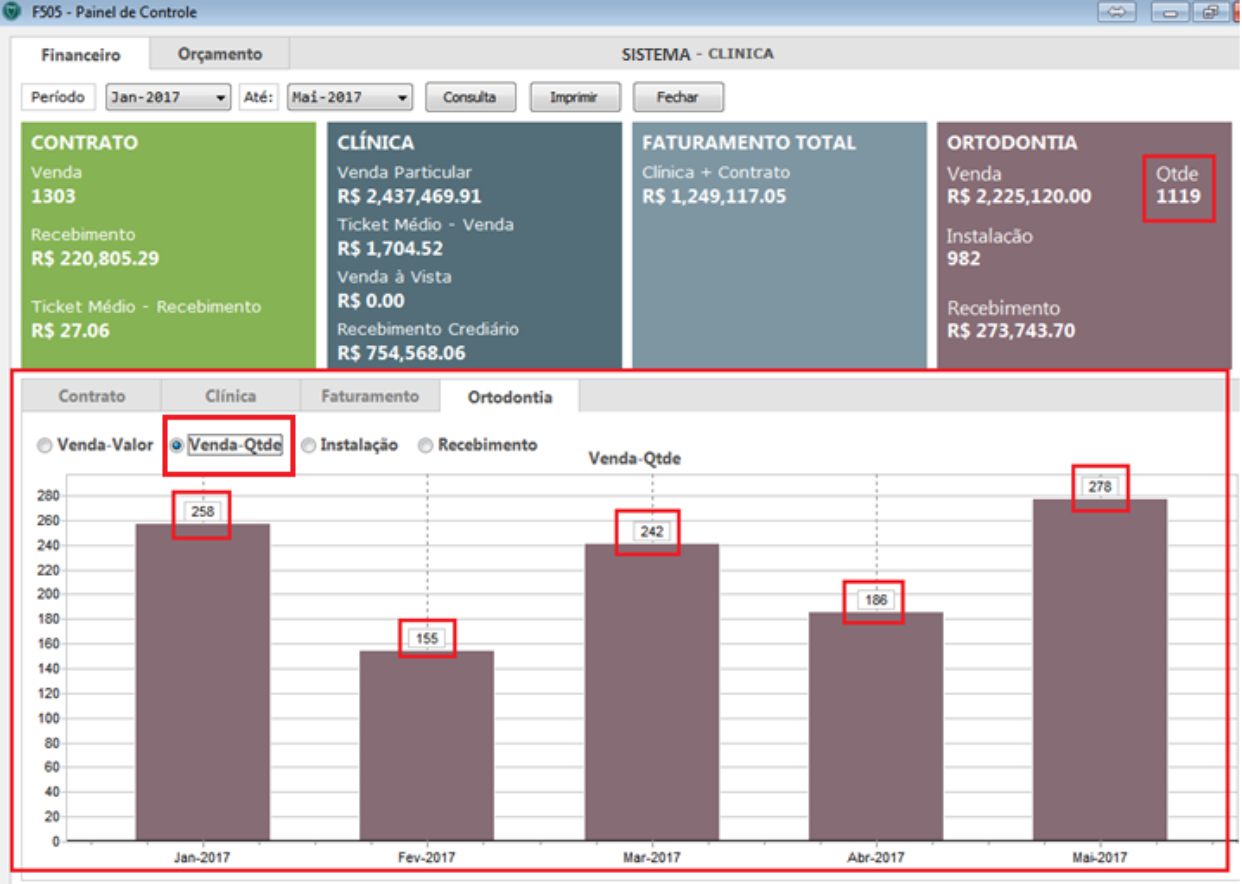Image resolution: width=1242 pixels, height=884 pixels.
Task: Open the Ortodontia chart tab
Action: point(509,396)
